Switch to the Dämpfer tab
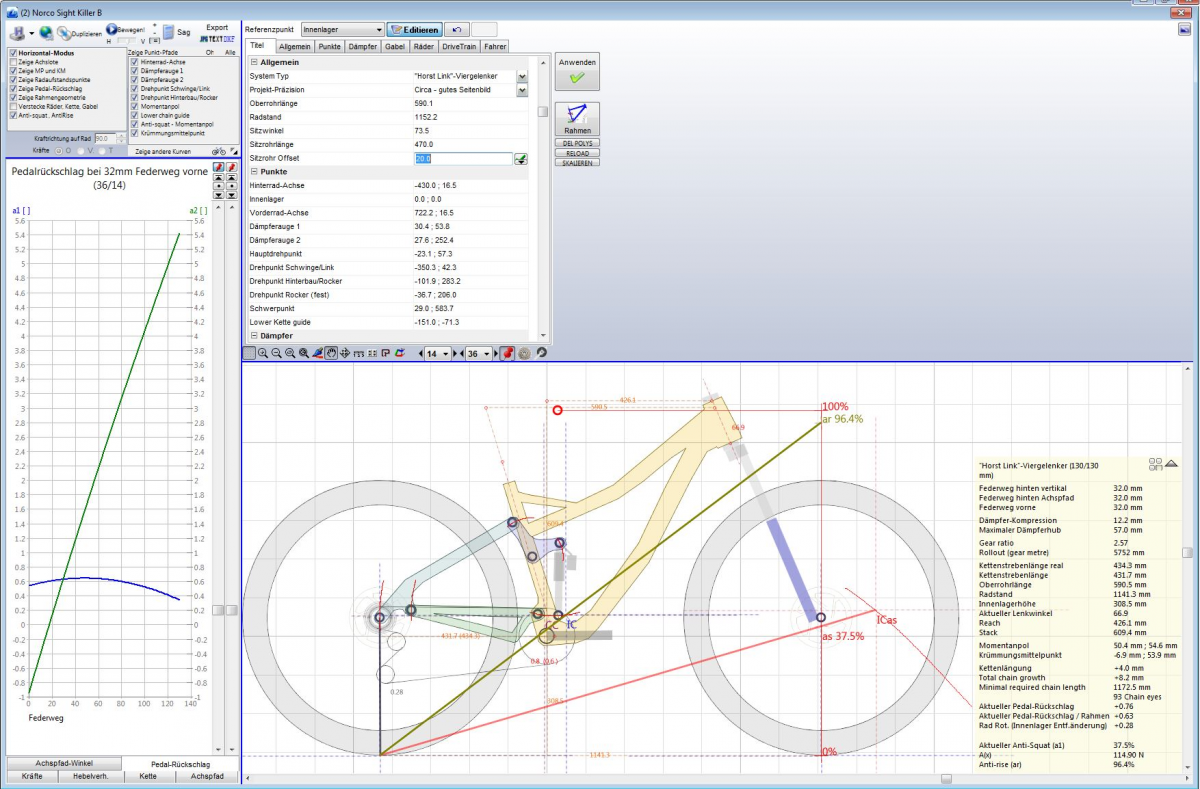This screenshot has width=1200, height=789. click(x=363, y=46)
